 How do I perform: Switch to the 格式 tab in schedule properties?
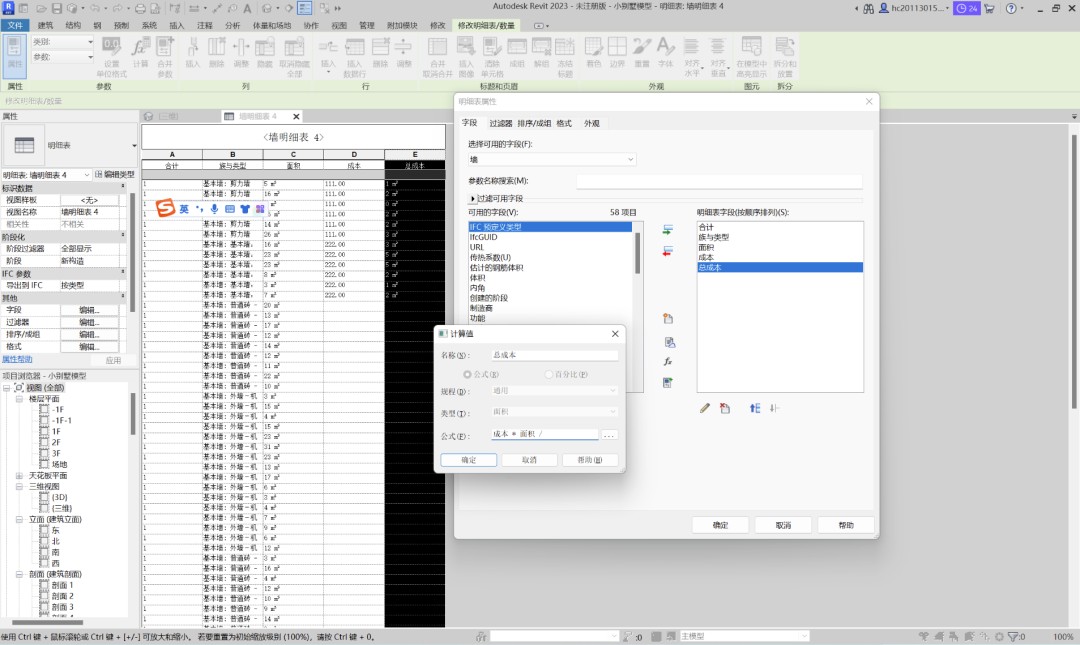(564, 123)
